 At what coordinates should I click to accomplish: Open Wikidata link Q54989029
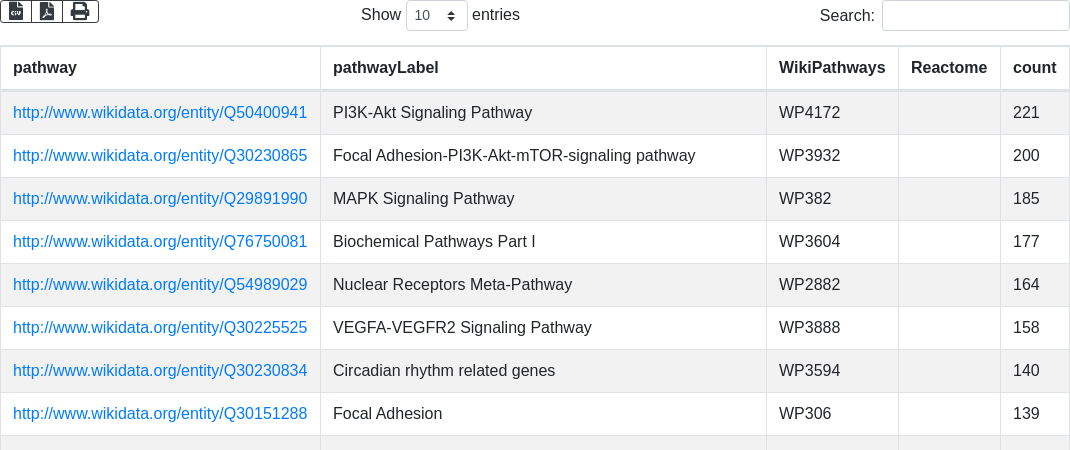pos(160,285)
